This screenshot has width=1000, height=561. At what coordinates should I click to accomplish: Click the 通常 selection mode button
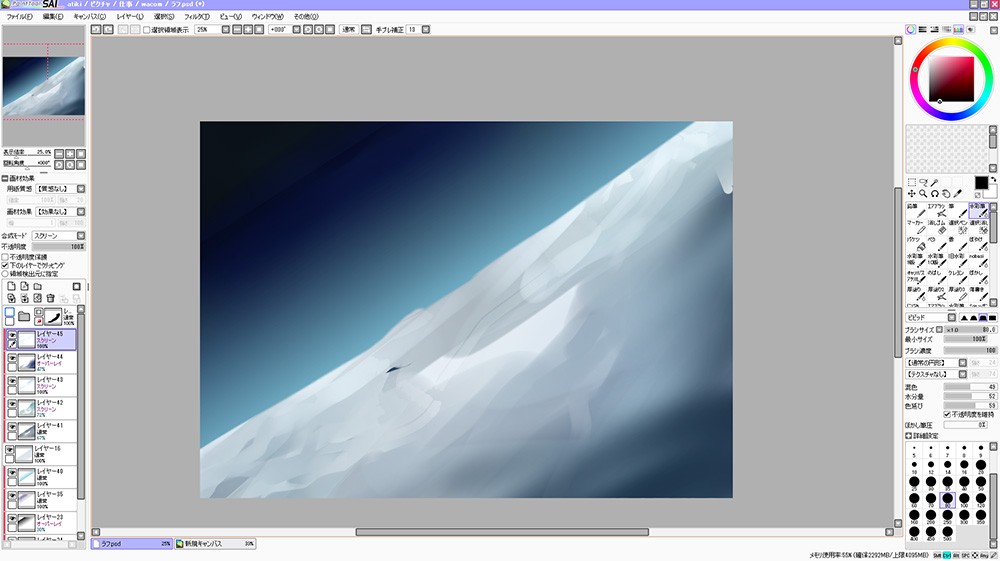(348, 29)
